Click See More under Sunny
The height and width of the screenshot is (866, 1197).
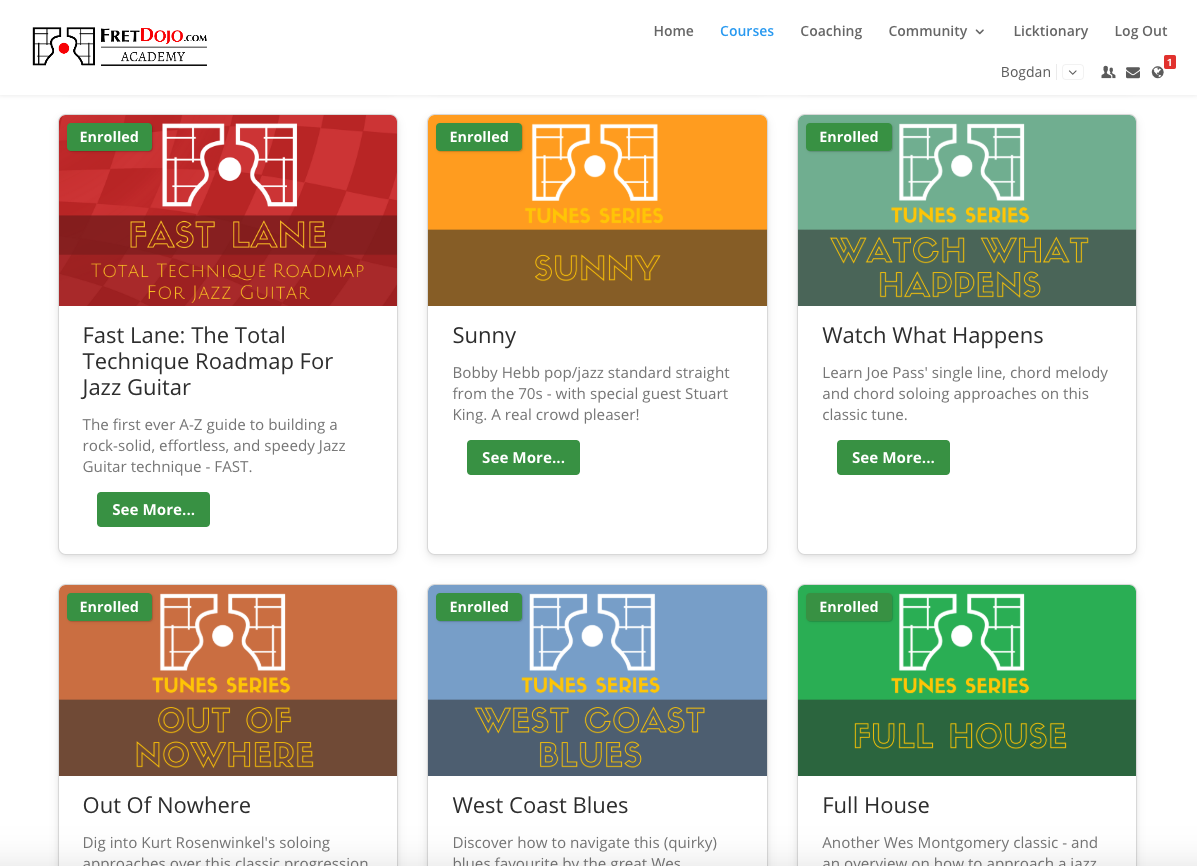point(524,457)
